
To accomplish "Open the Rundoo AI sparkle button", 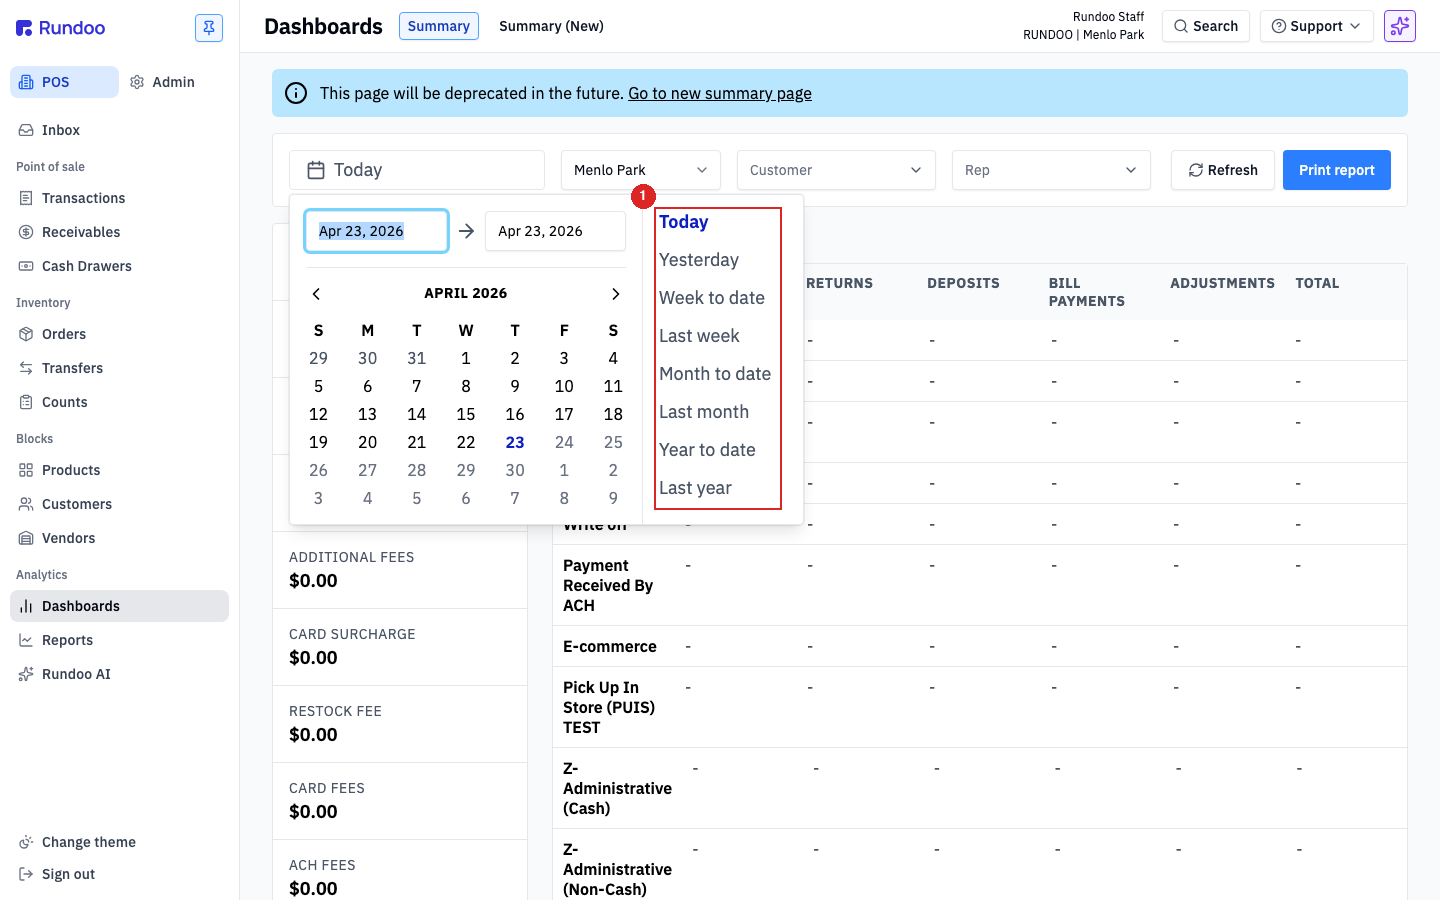I will pyautogui.click(x=1400, y=26).
